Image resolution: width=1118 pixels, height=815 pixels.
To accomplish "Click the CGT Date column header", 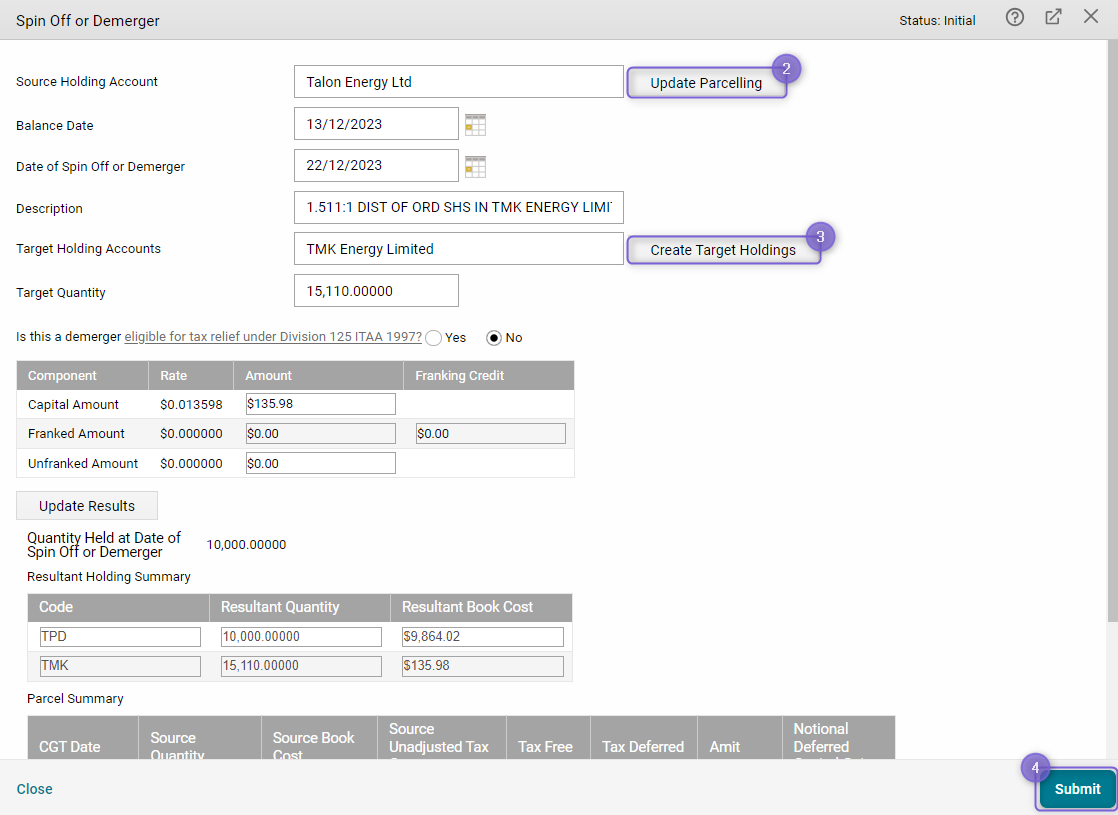I will [83, 738].
